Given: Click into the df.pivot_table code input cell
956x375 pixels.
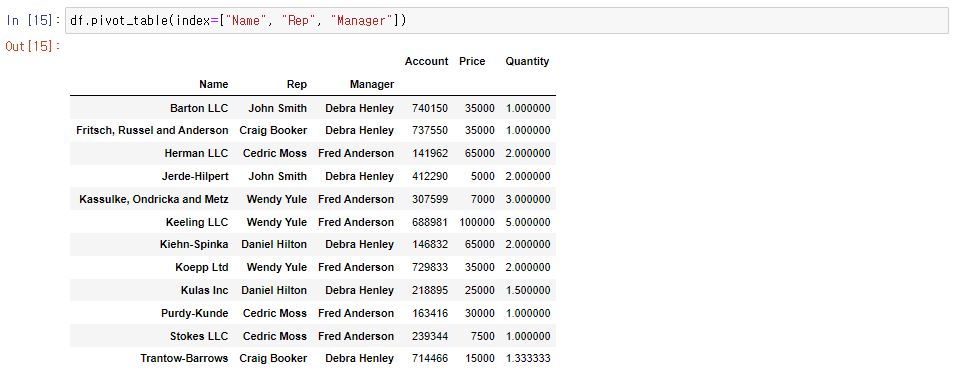Looking at the screenshot, I should (506, 21).
